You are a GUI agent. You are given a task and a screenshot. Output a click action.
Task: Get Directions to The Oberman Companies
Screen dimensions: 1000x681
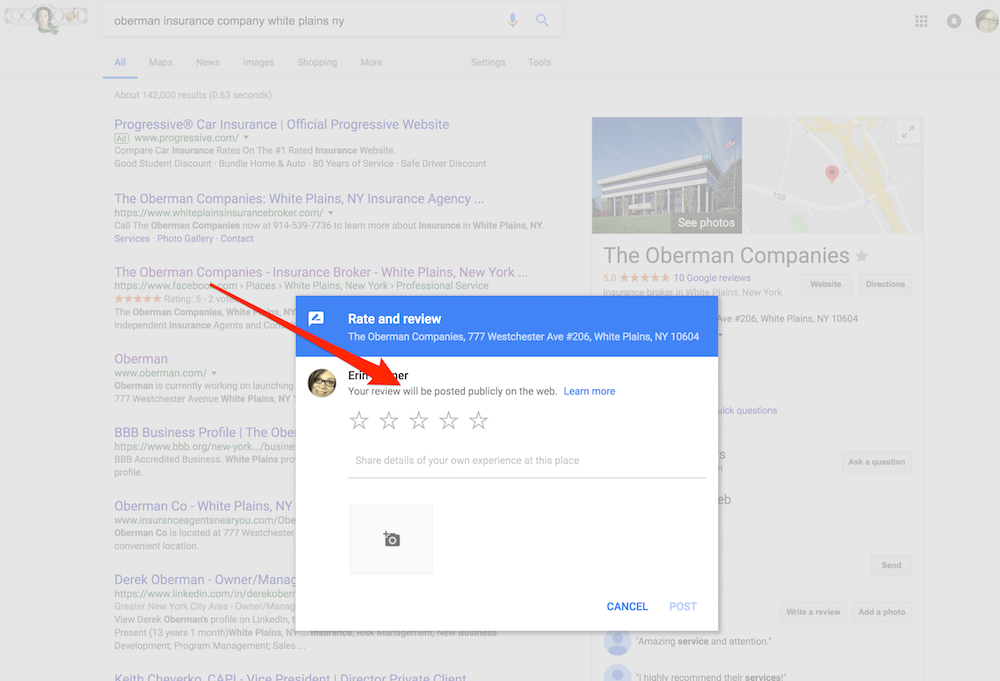click(885, 284)
